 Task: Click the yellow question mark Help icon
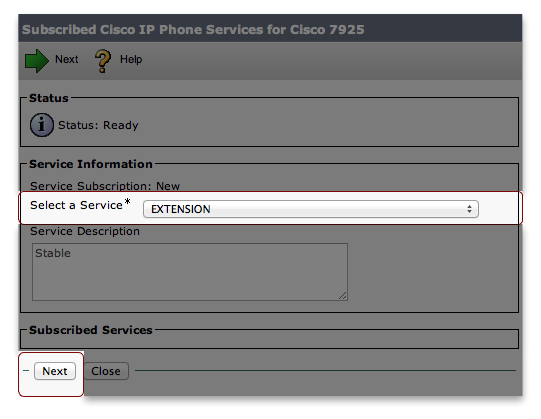[x=103, y=61]
